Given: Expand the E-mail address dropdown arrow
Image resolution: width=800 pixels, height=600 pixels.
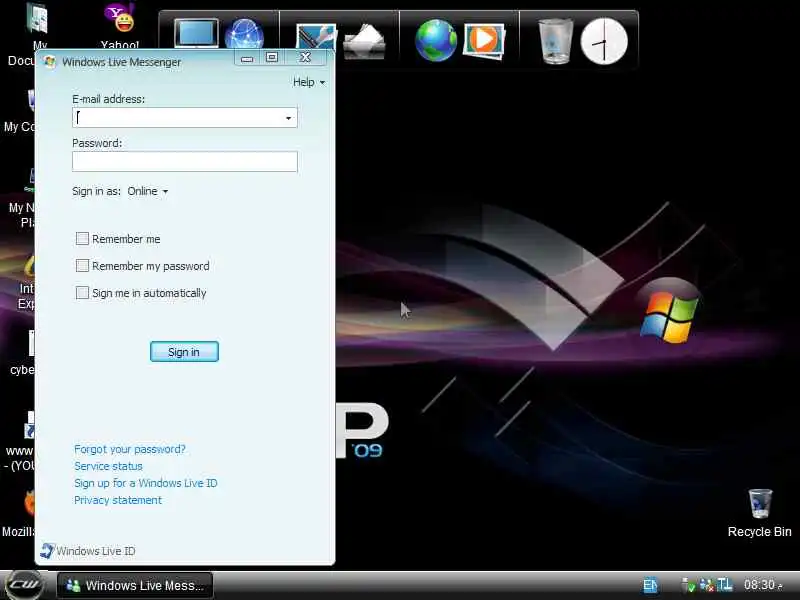Looking at the screenshot, I should (x=288, y=118).
